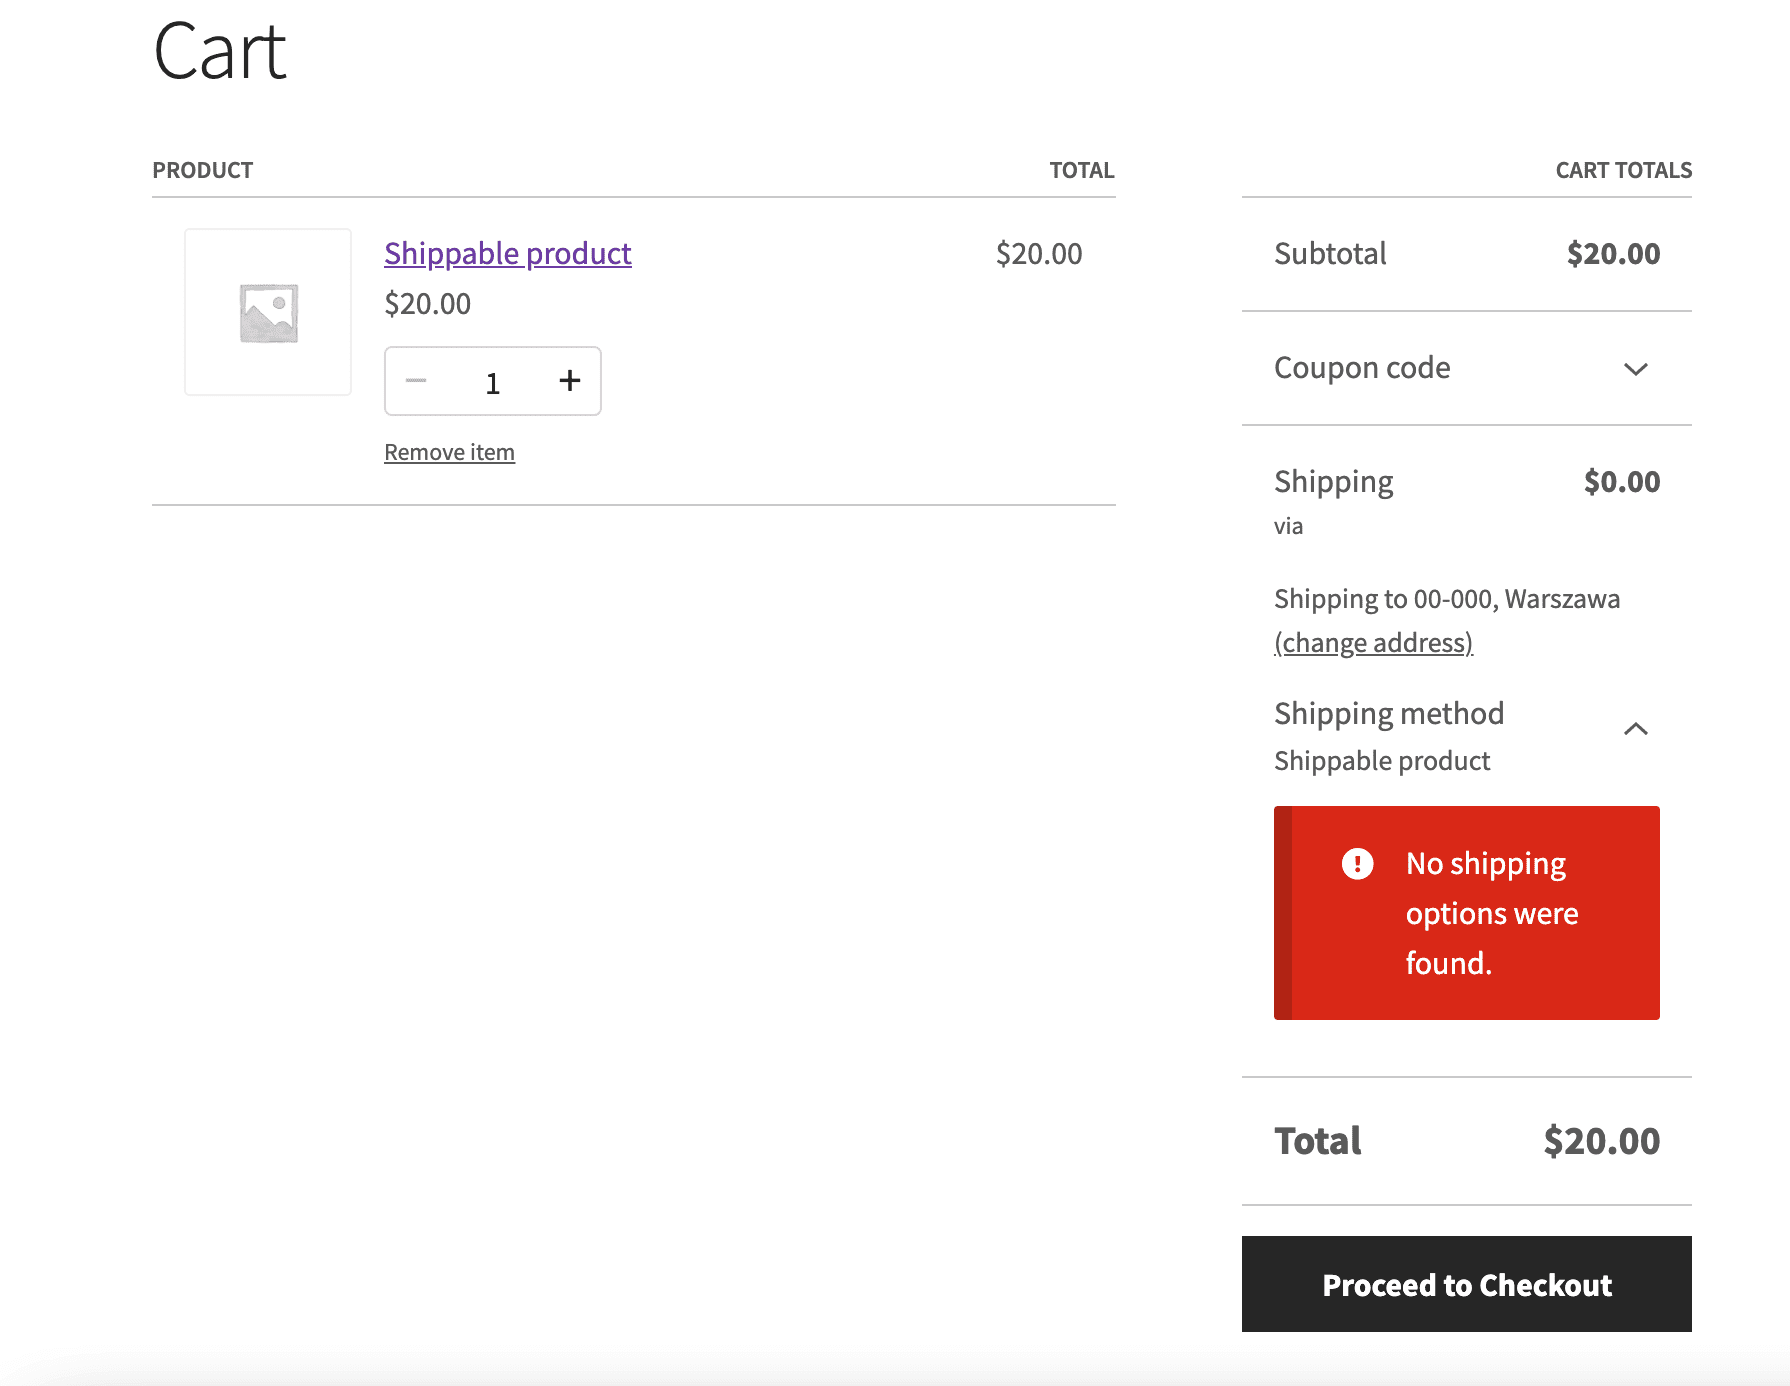
Task: Click the plus stepper in the quantity control
Action: point(569,381)
